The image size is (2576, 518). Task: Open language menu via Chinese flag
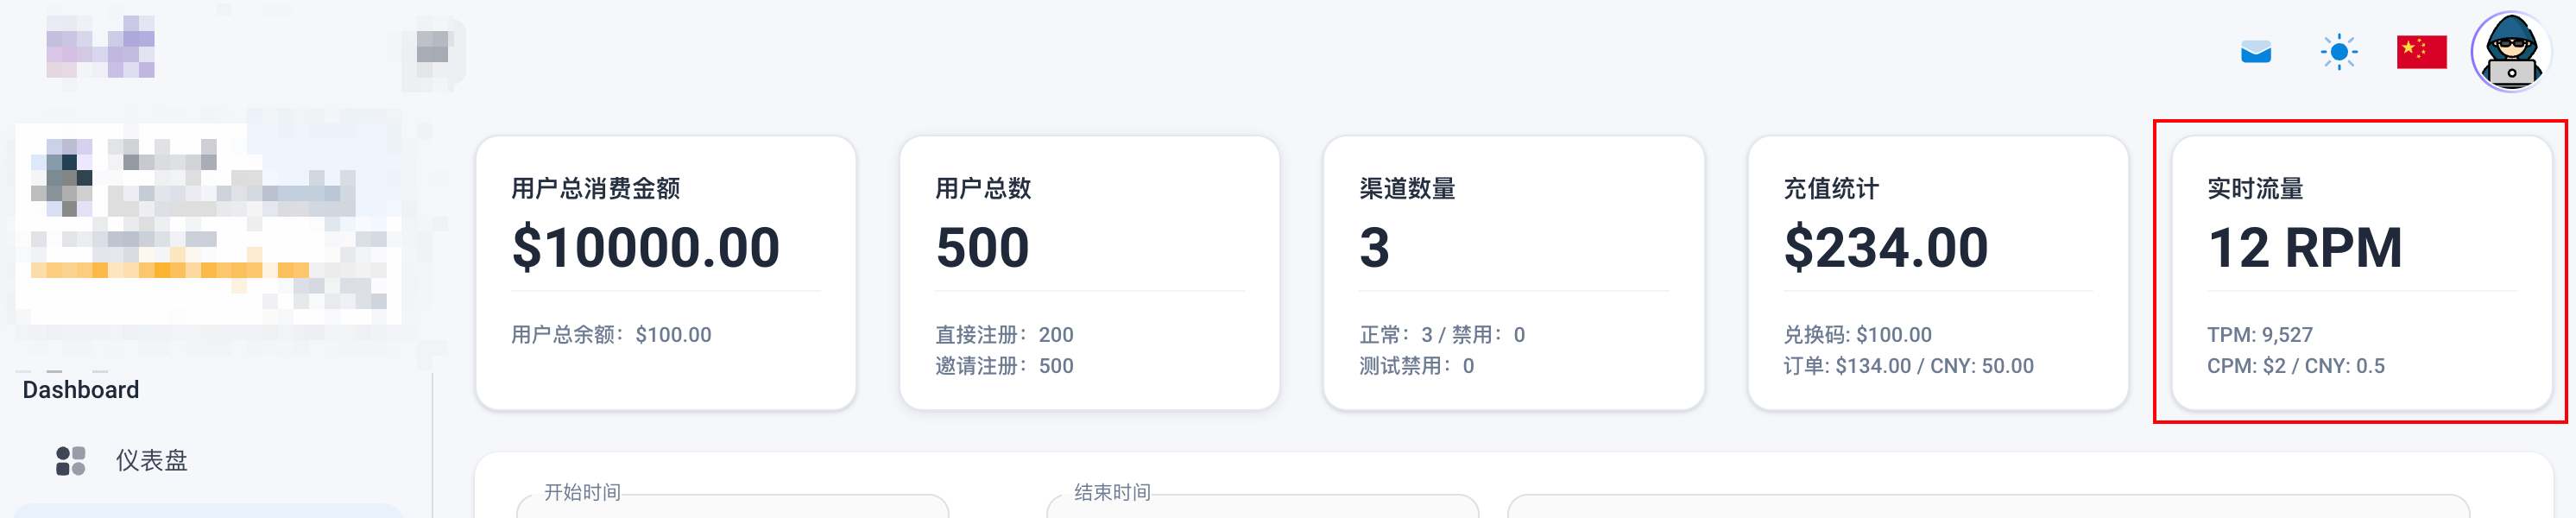2421,52
